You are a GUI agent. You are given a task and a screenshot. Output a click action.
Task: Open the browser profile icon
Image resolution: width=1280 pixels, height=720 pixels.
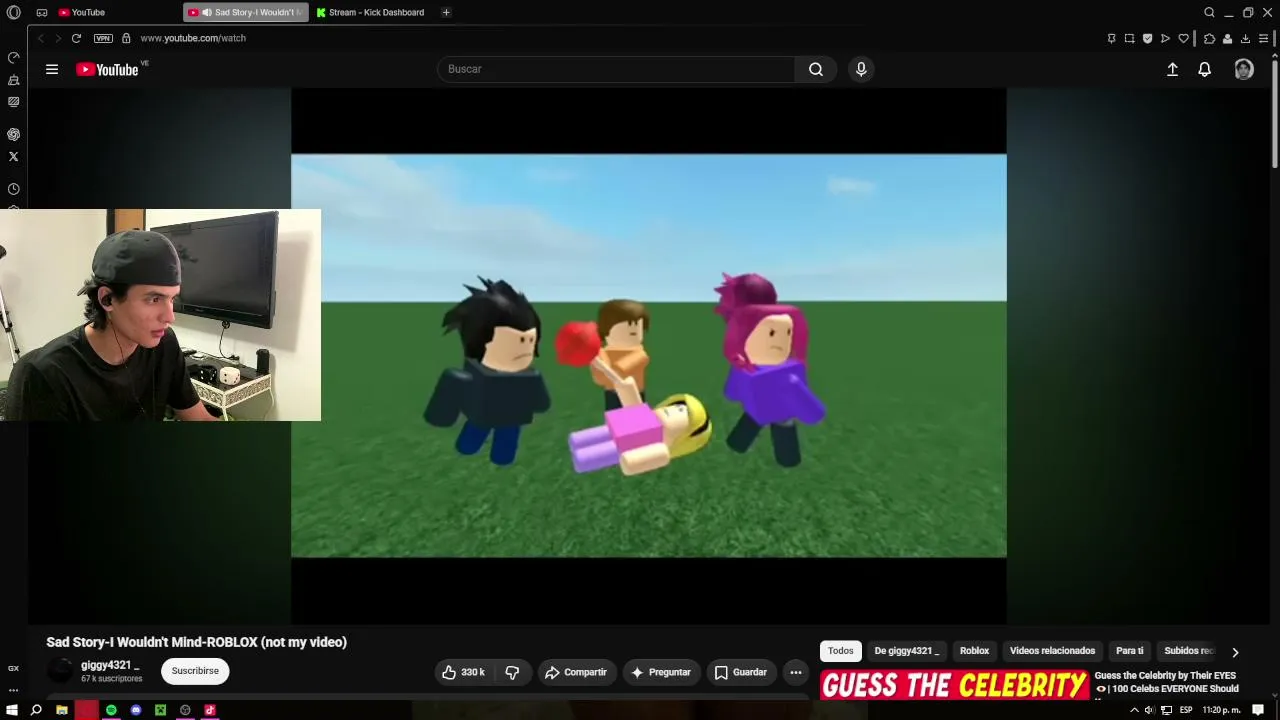[1227, 38]
